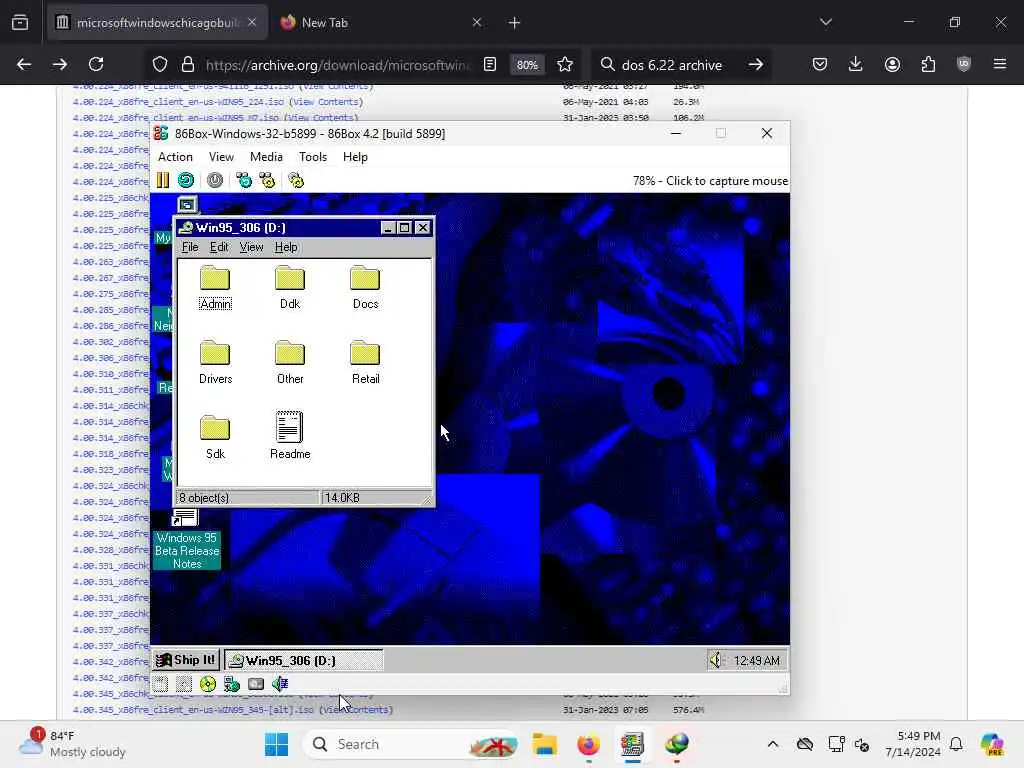Select the Drivers folder
The height and width of the screenshot is (768, 1024).
(215, 362)
